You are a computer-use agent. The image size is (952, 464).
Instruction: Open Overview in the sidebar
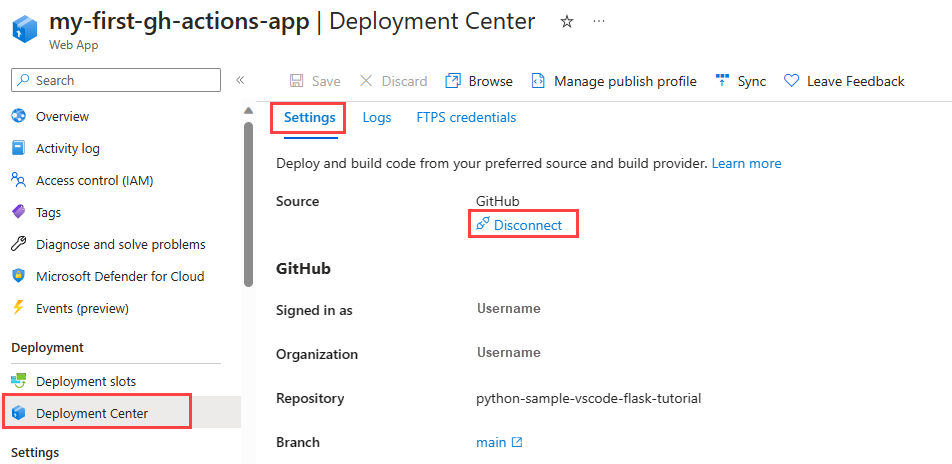(63, 117)
